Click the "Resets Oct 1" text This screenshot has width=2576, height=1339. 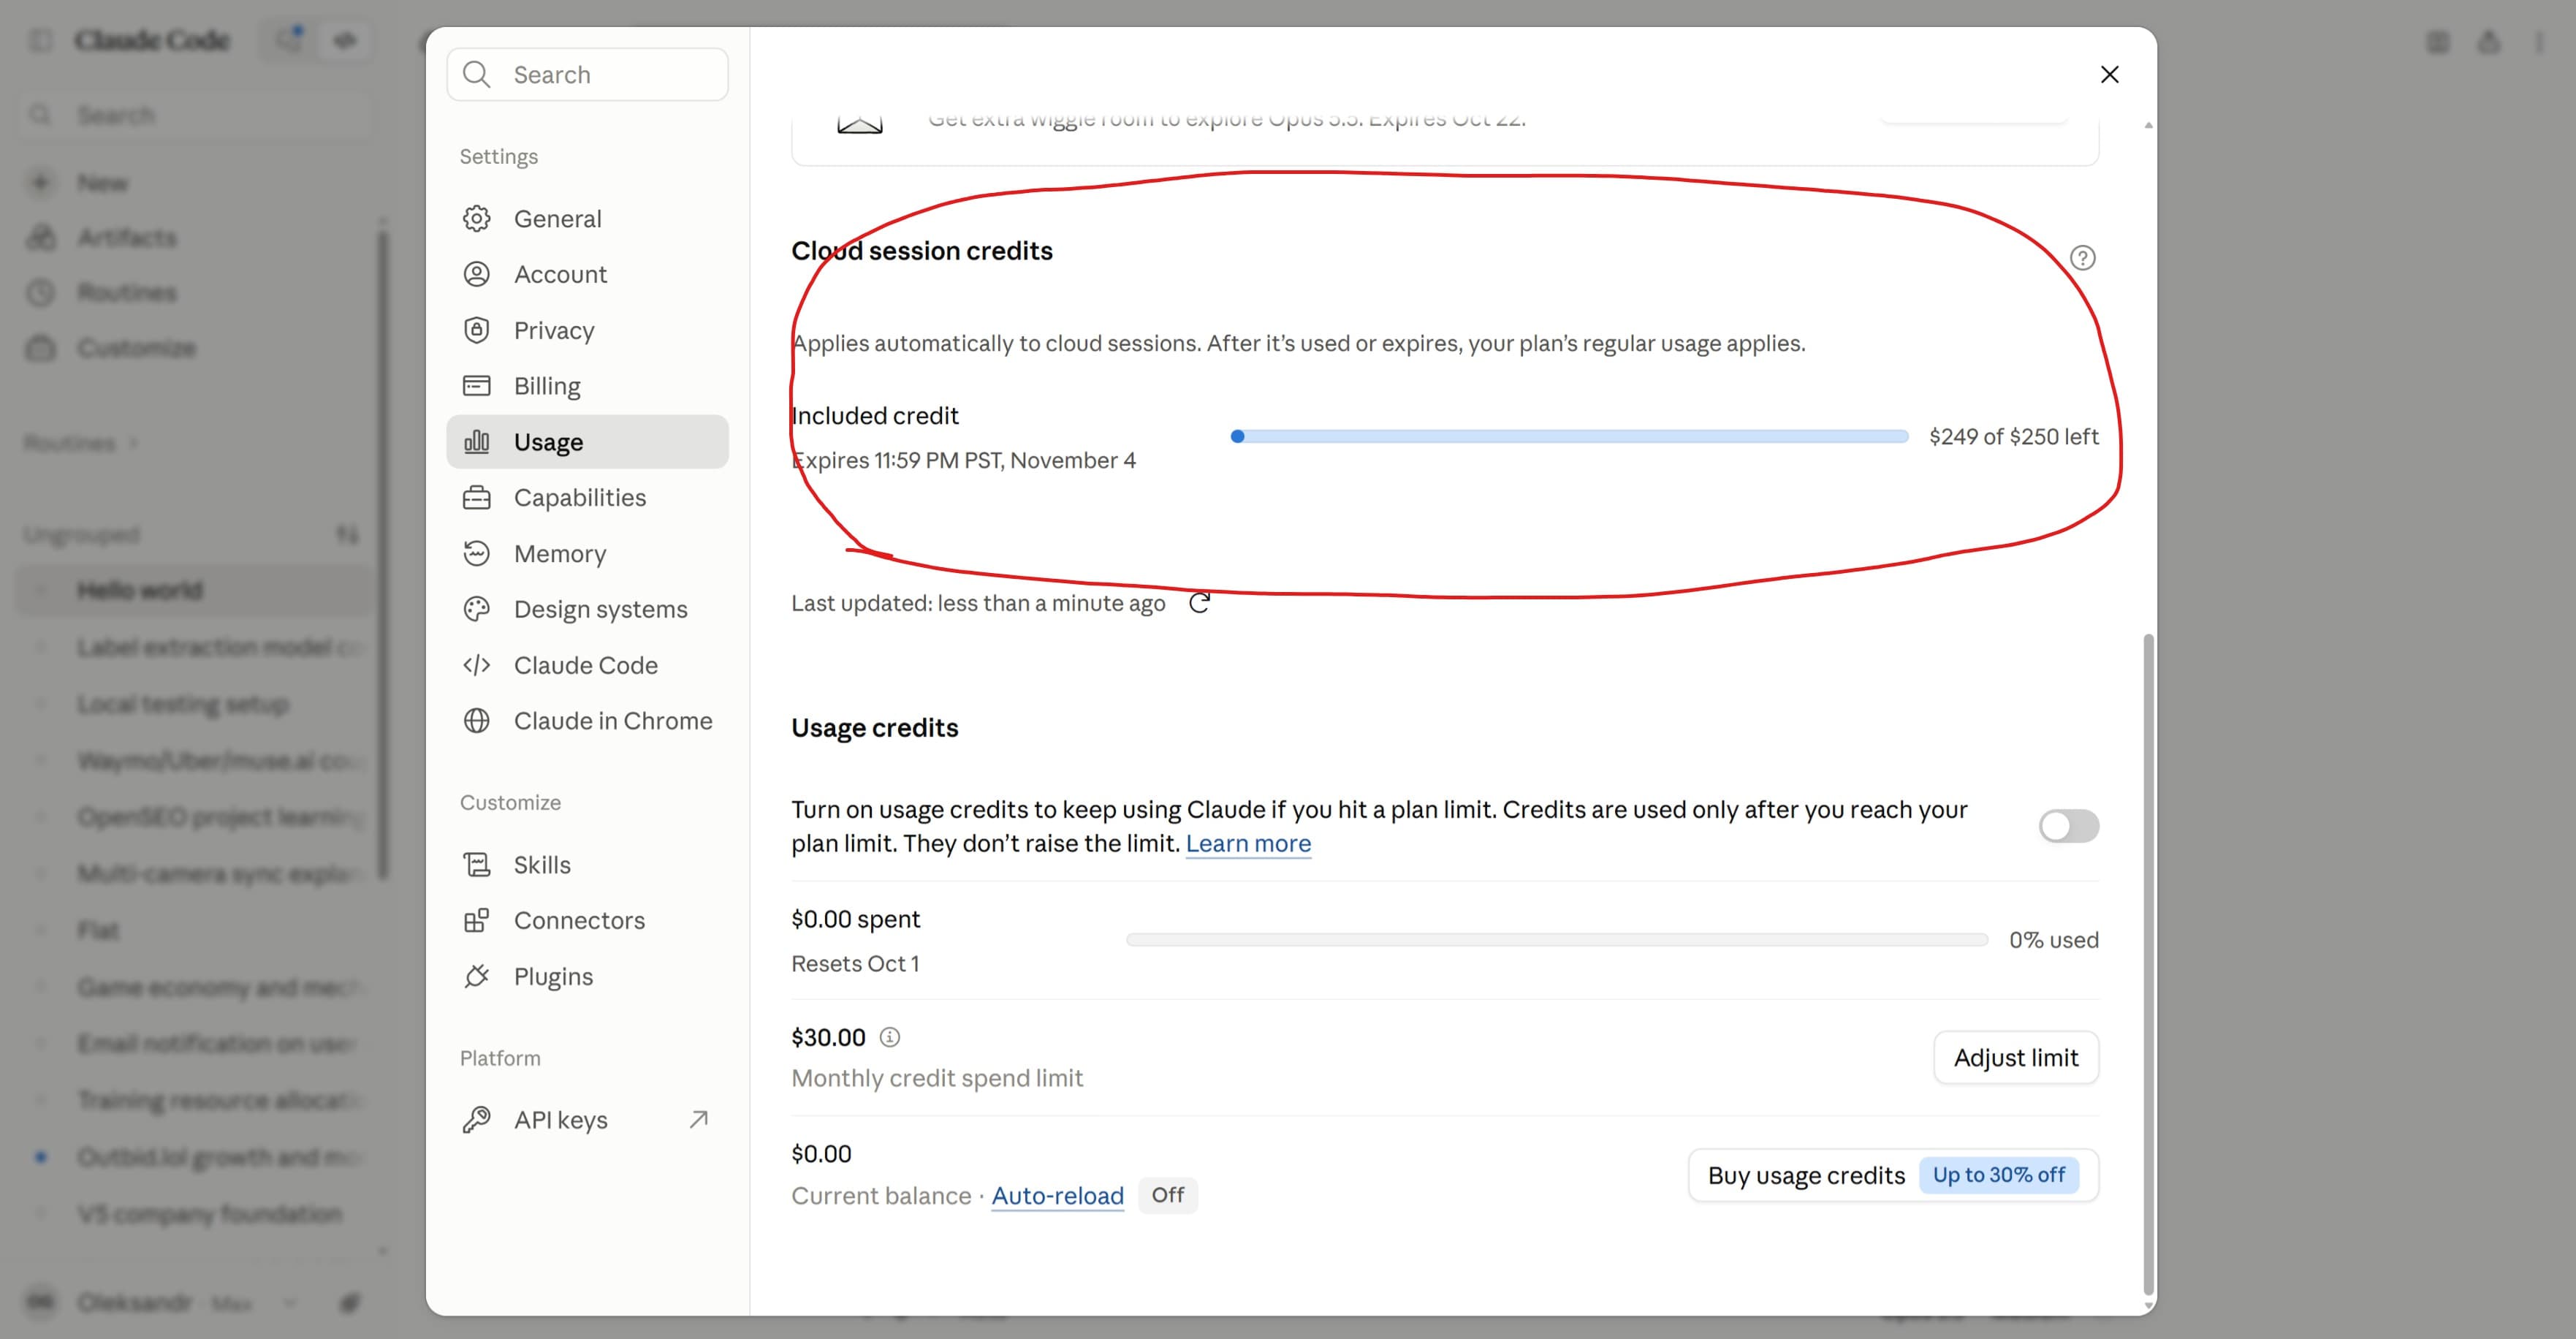855,963
